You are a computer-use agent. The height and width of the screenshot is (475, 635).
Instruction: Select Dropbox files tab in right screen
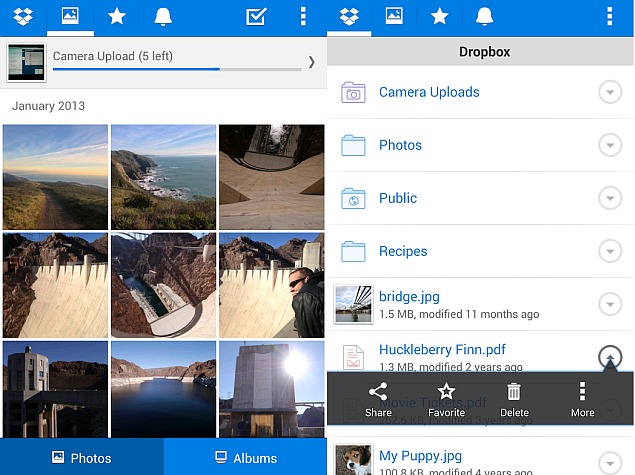349,17
